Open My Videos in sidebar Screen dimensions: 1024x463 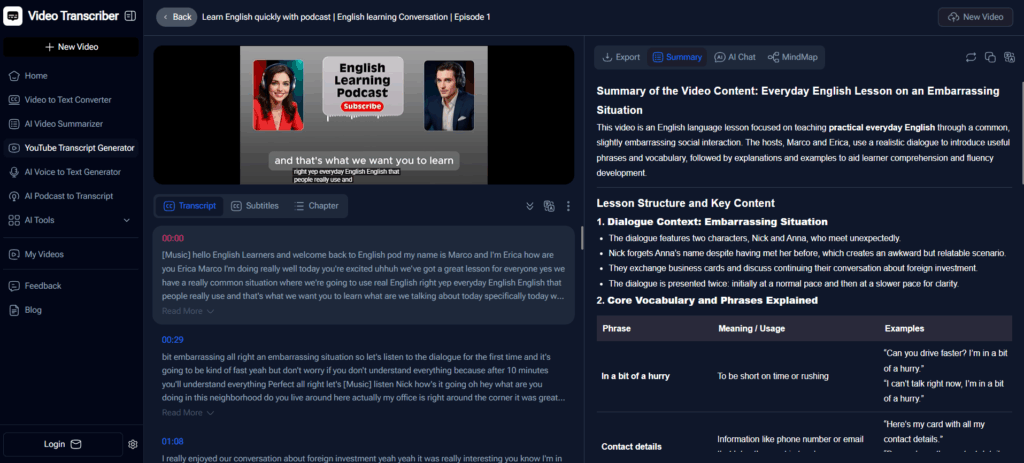point(71,254)
